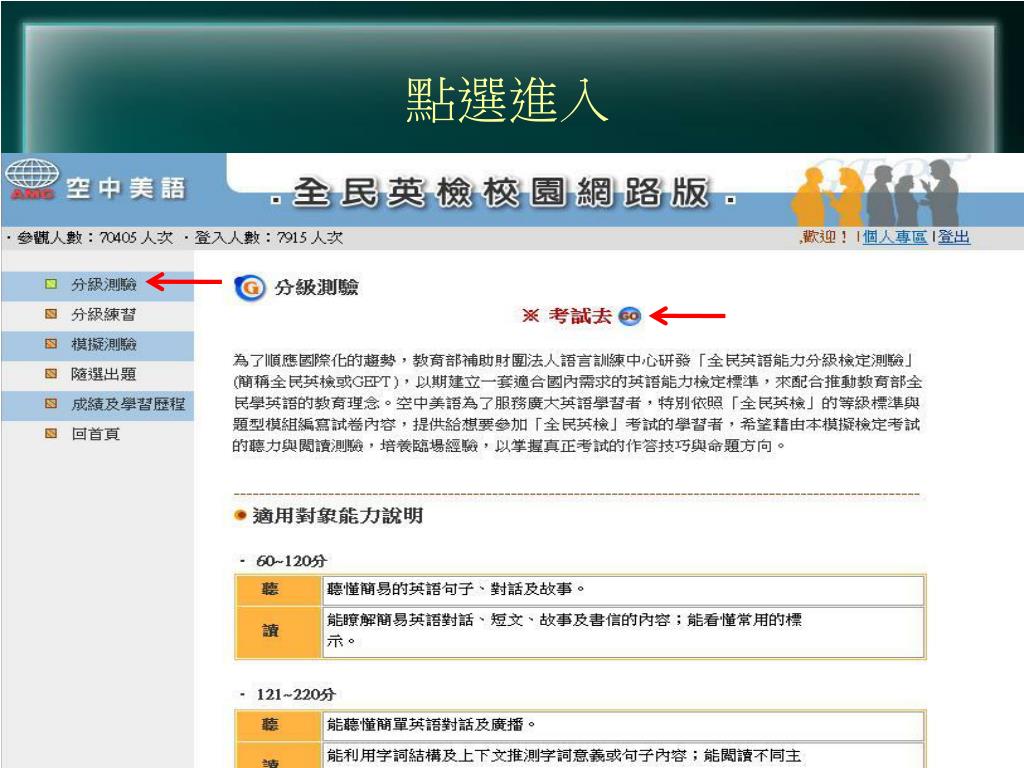Select 隨選出題 from the sidebar
1024x768 pixels.
[x=104, y=374]
